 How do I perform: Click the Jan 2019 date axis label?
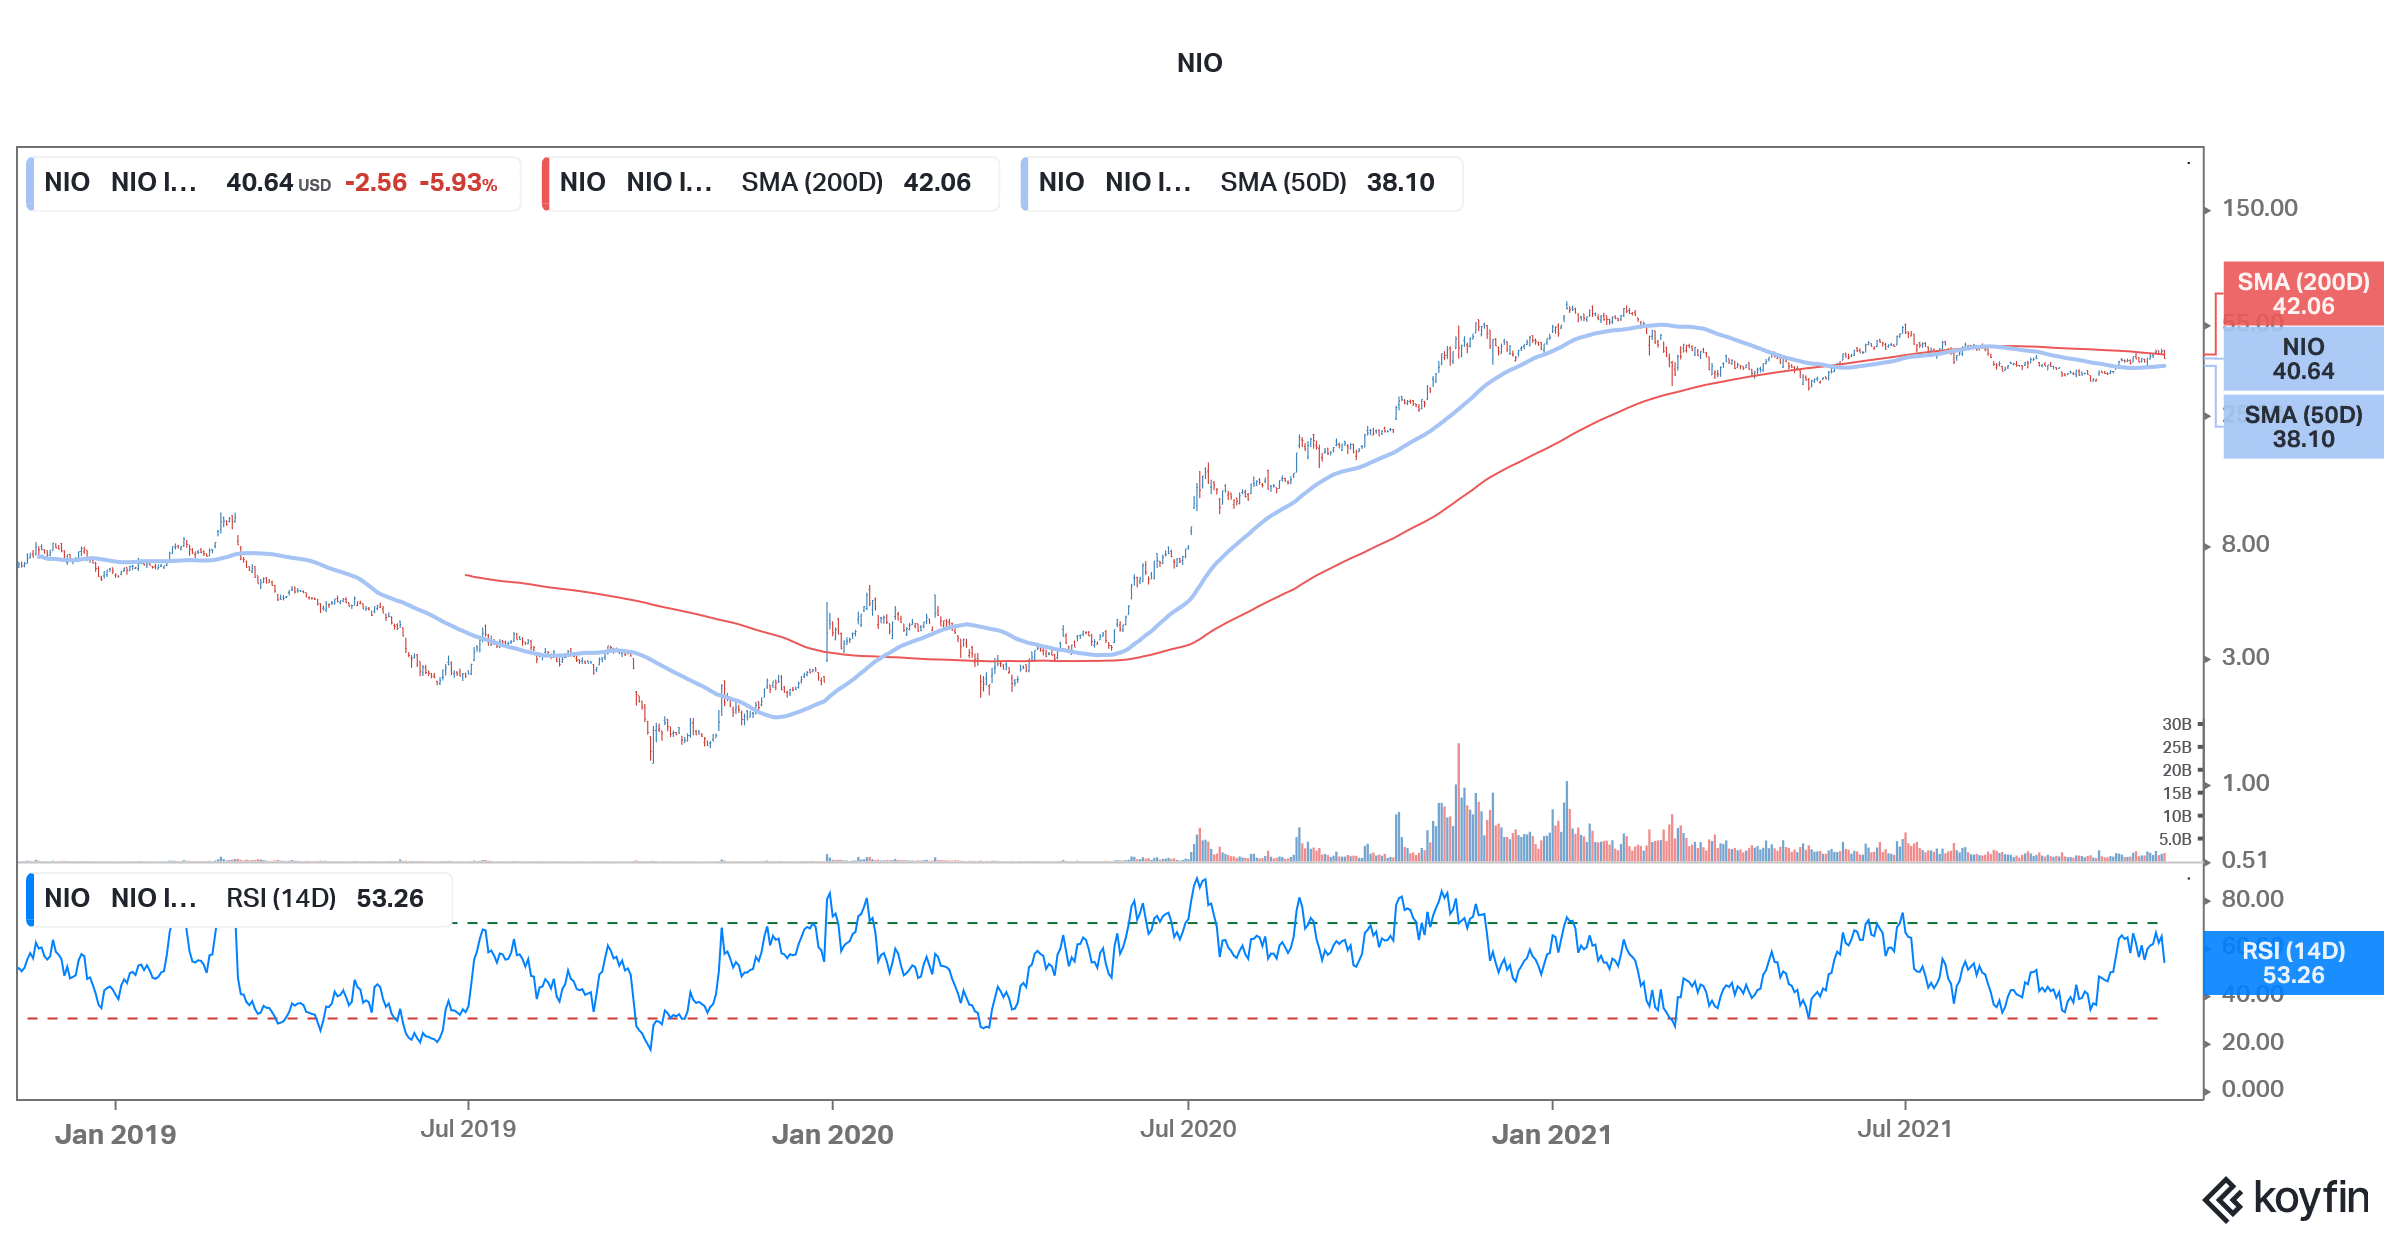pos(116,1135)
